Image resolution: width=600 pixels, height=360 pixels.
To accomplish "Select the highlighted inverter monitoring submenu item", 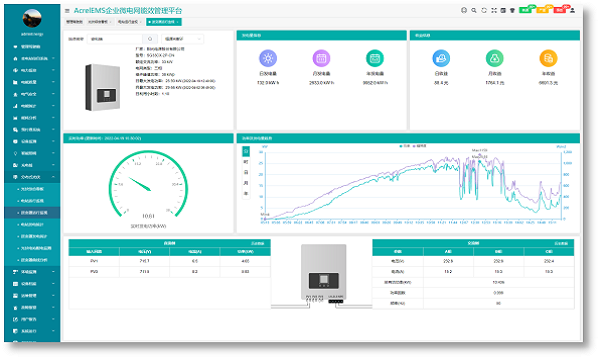I will point(32,213).
